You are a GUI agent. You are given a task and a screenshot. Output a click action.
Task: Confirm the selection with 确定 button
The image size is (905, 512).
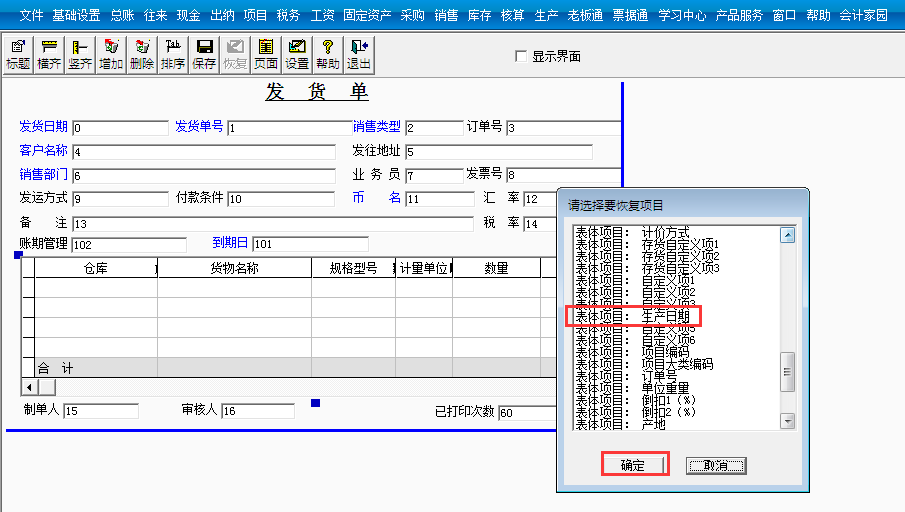[x=633, y=465]
